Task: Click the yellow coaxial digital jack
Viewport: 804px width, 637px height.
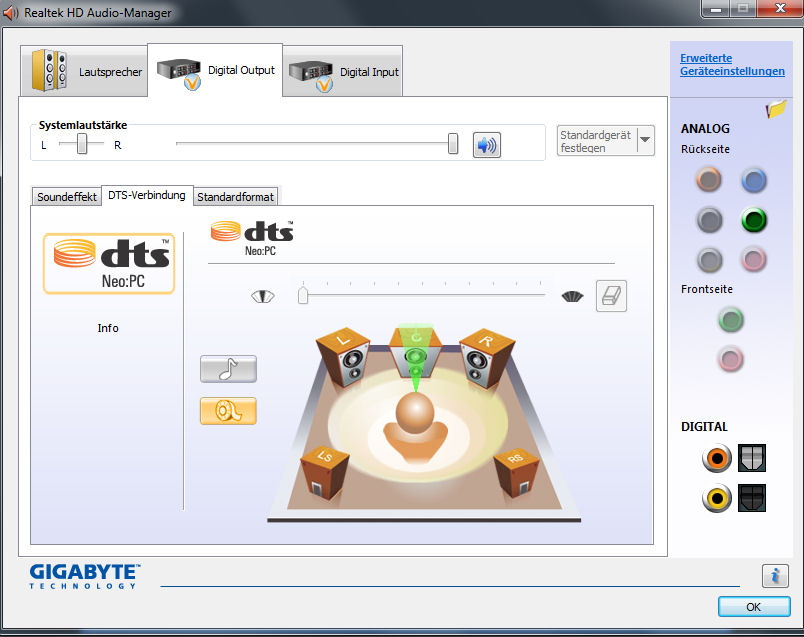Action: coord(717,497)
